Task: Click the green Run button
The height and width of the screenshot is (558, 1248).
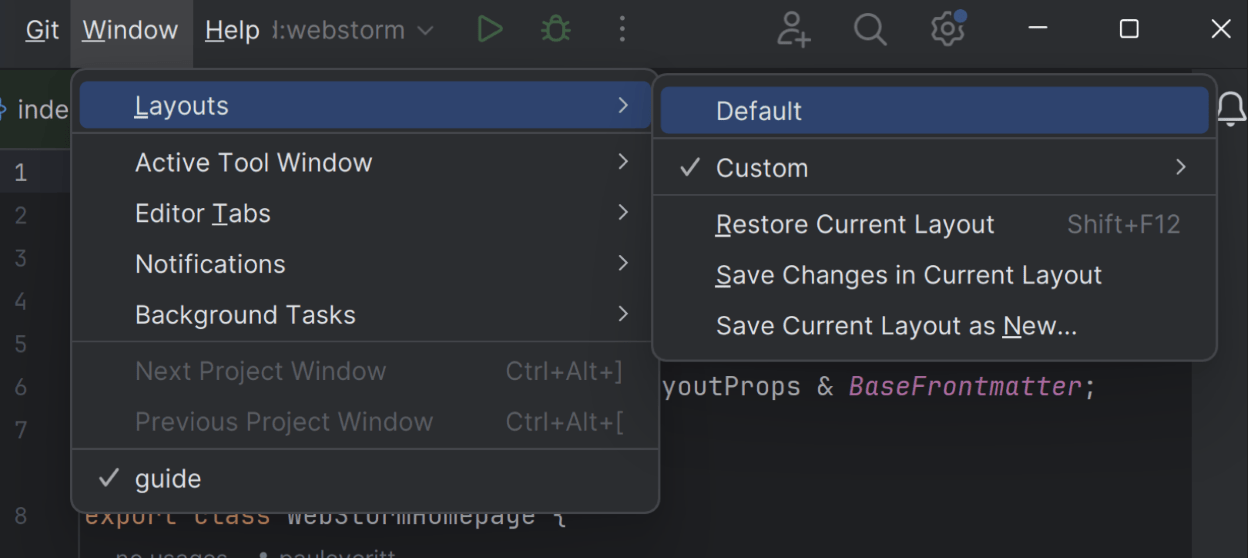Action: pos(489,30)
